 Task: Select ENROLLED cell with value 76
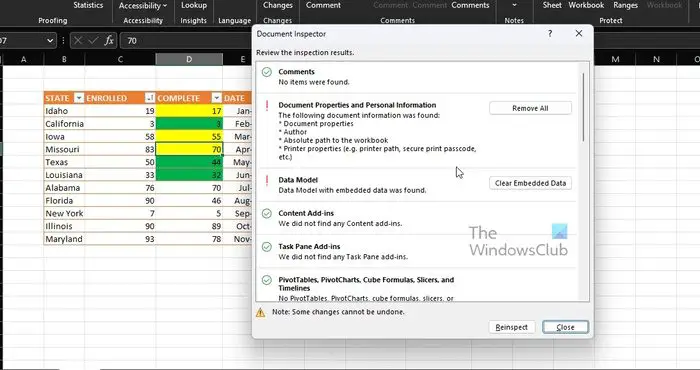pos(120,188)
